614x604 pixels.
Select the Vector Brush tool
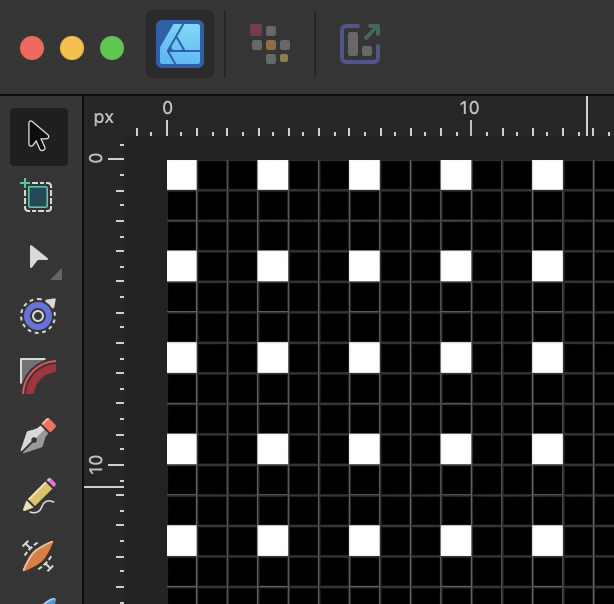tap(38, 555)
